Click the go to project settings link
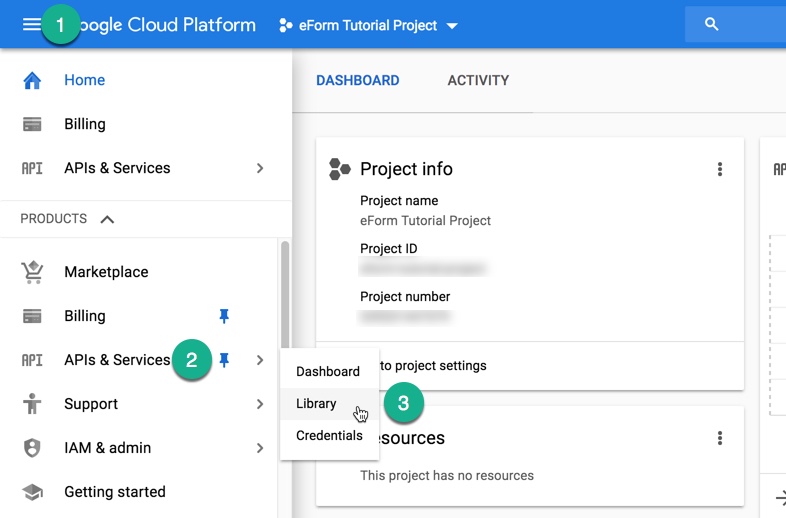 pyautogui.click(x=433, y=366)
